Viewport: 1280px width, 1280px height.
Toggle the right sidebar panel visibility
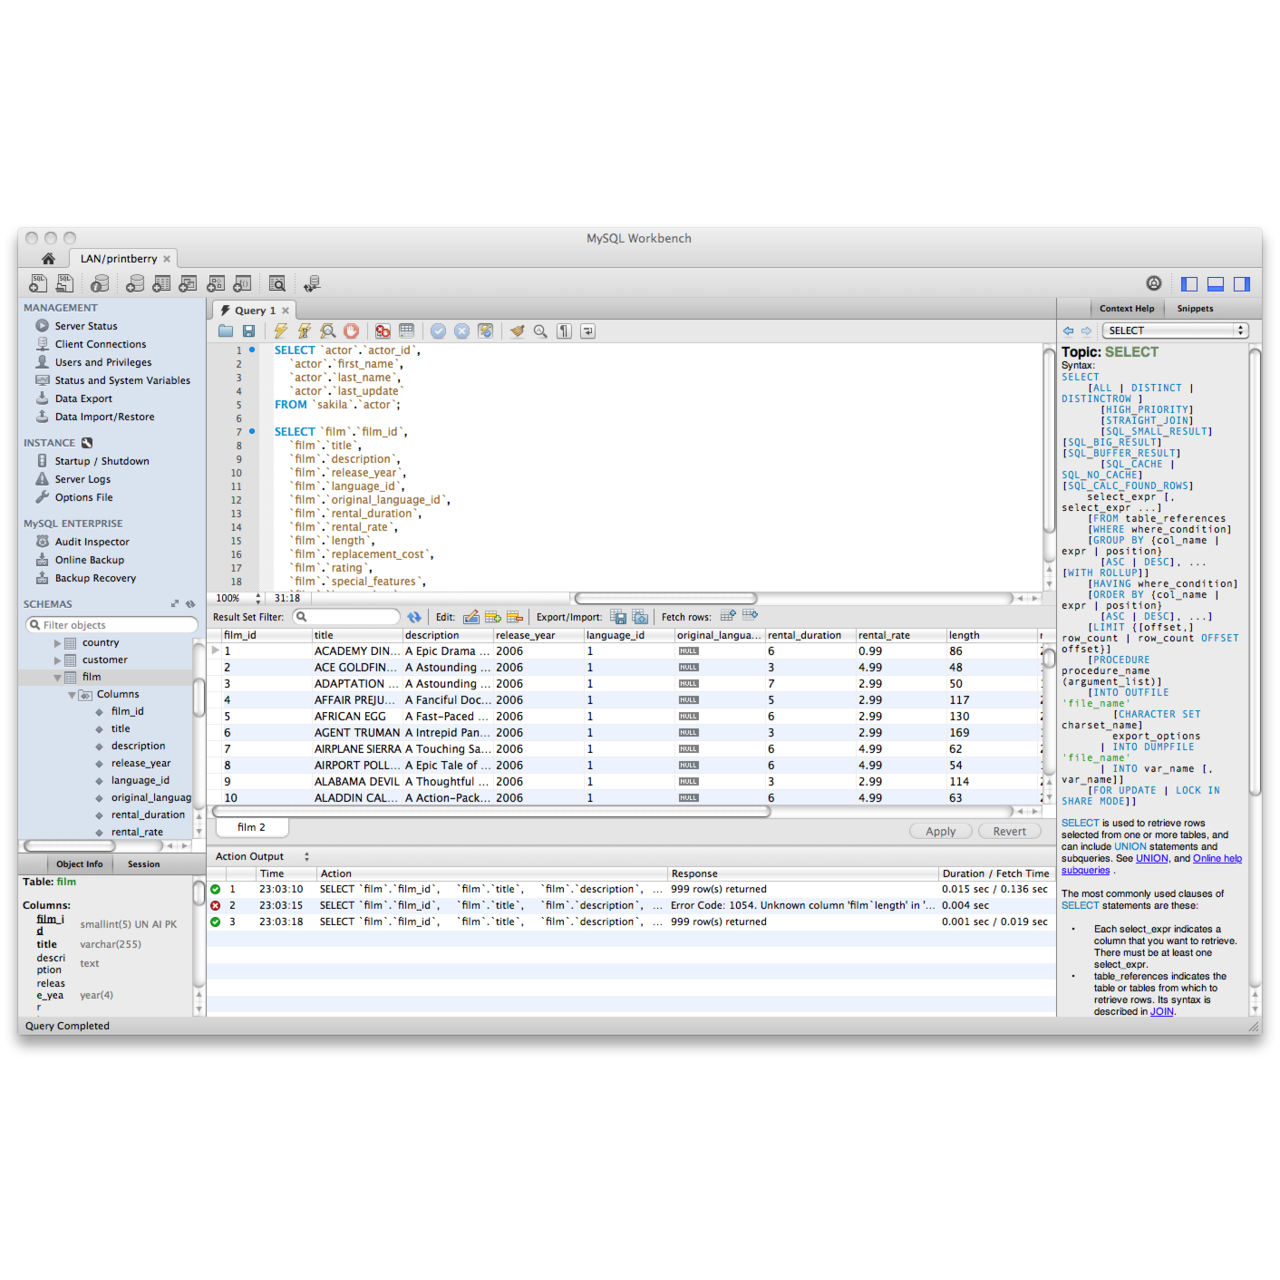(1241, 284)
